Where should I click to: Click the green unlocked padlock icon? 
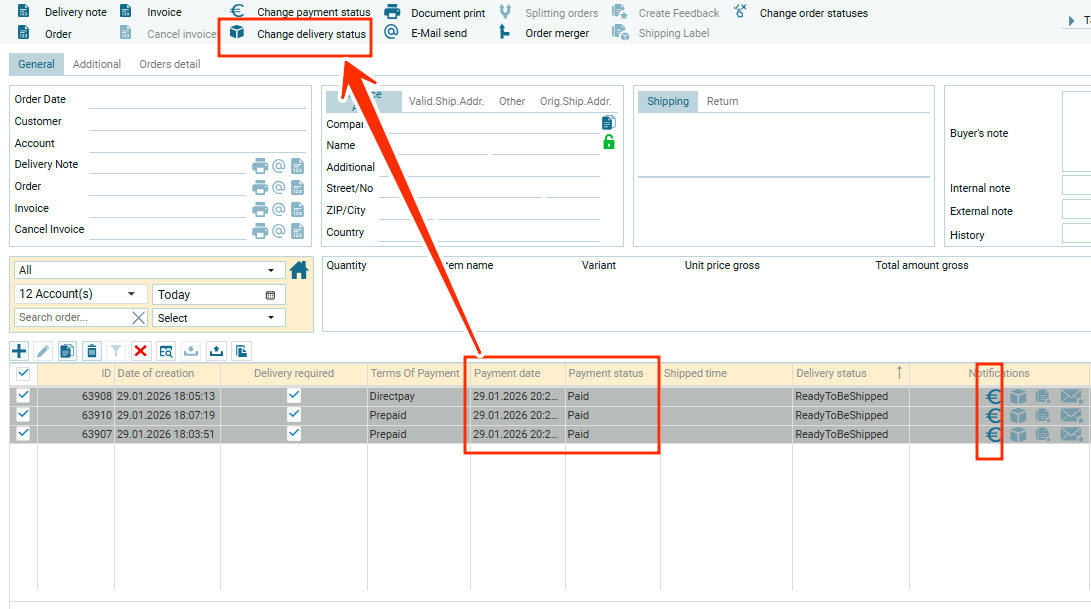click(608, 143)
